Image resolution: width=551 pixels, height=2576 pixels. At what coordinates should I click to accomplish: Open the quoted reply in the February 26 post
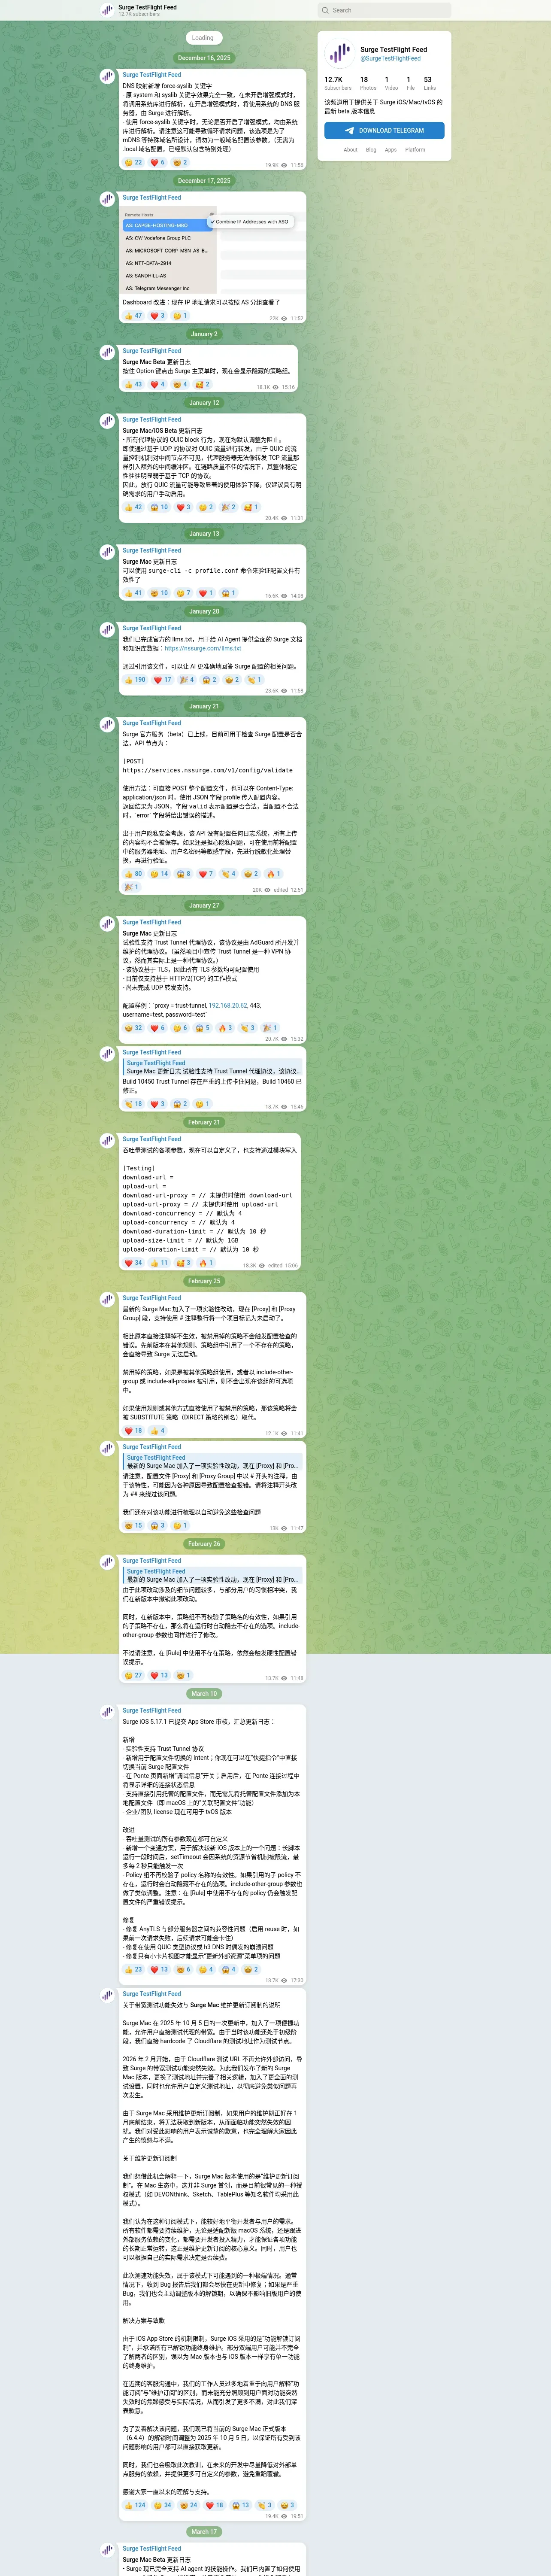point(212,1576)
